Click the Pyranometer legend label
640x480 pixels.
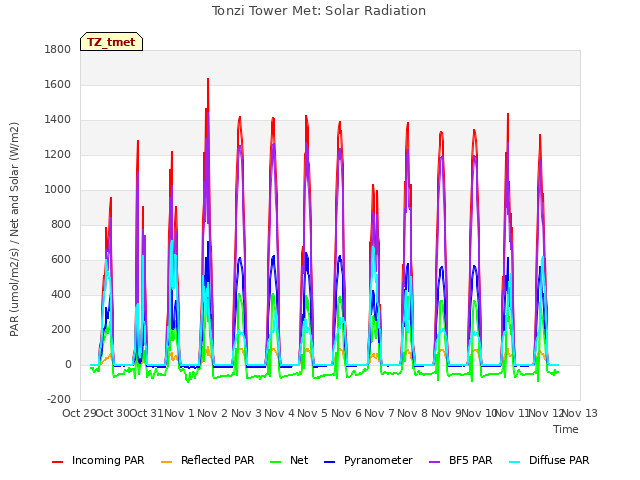pyautogui.click(x=378, y=460)
